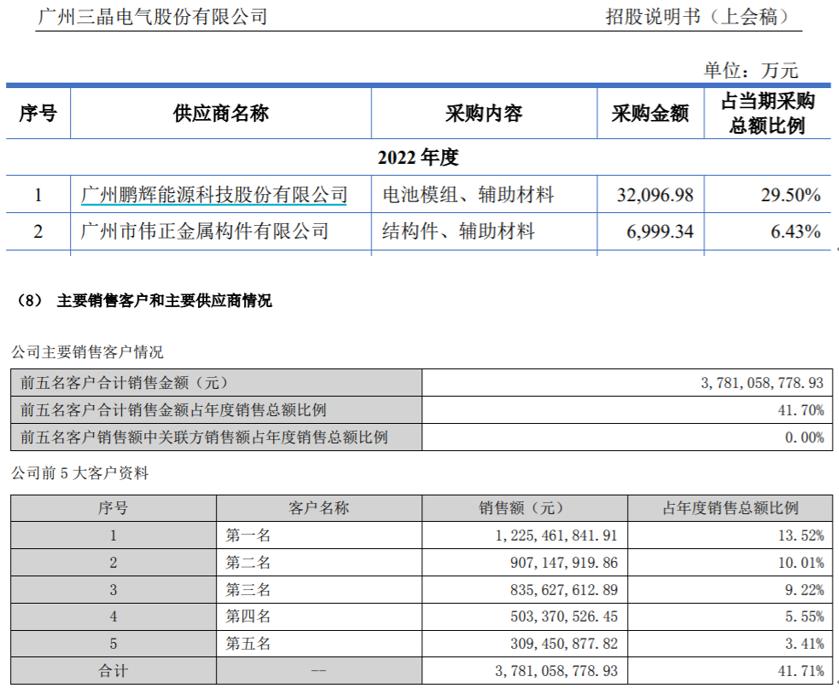Select the 41.70% sales ratio value

[803, 410]
